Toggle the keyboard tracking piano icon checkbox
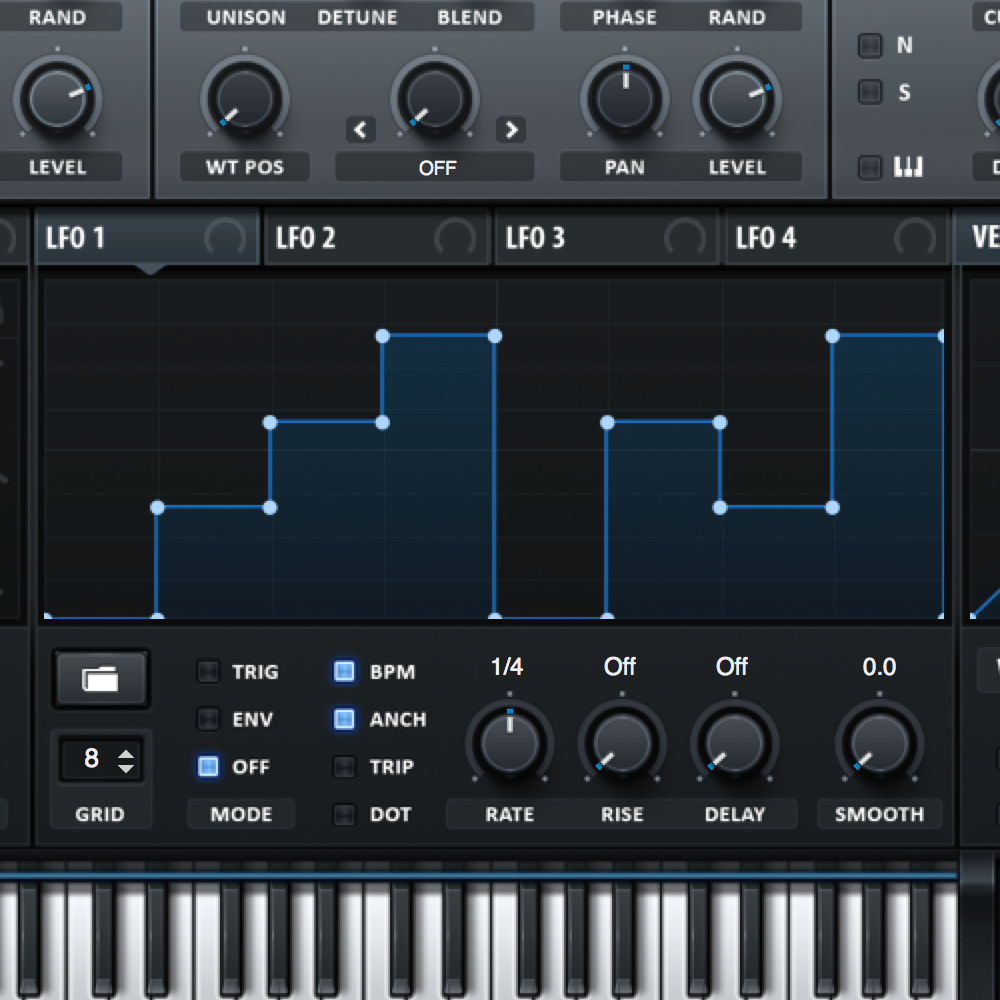This screenshot has width=1000, height=1000. pos(870,167)
